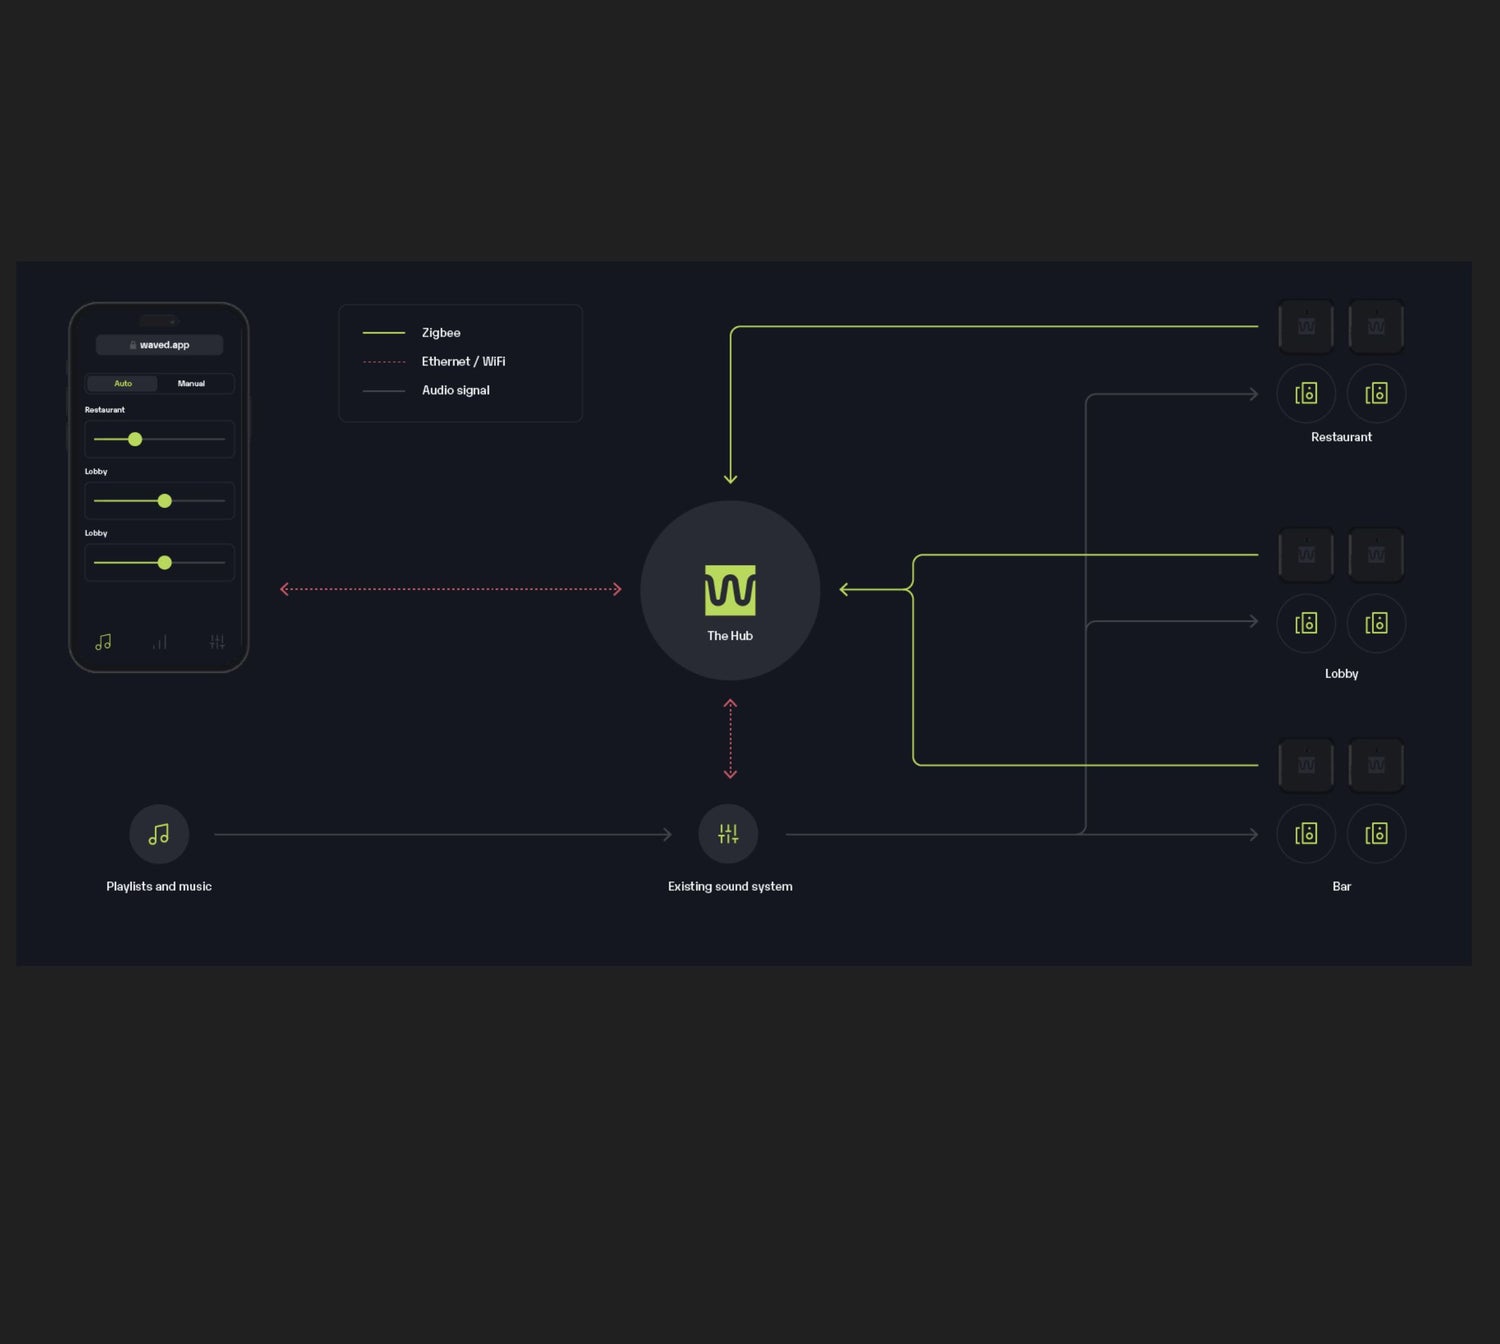The width and height of the screenshot is (1500, 1344).
Task: Click the Playlists and music text label
Action: pyautogui.click(x=159, y=887)
